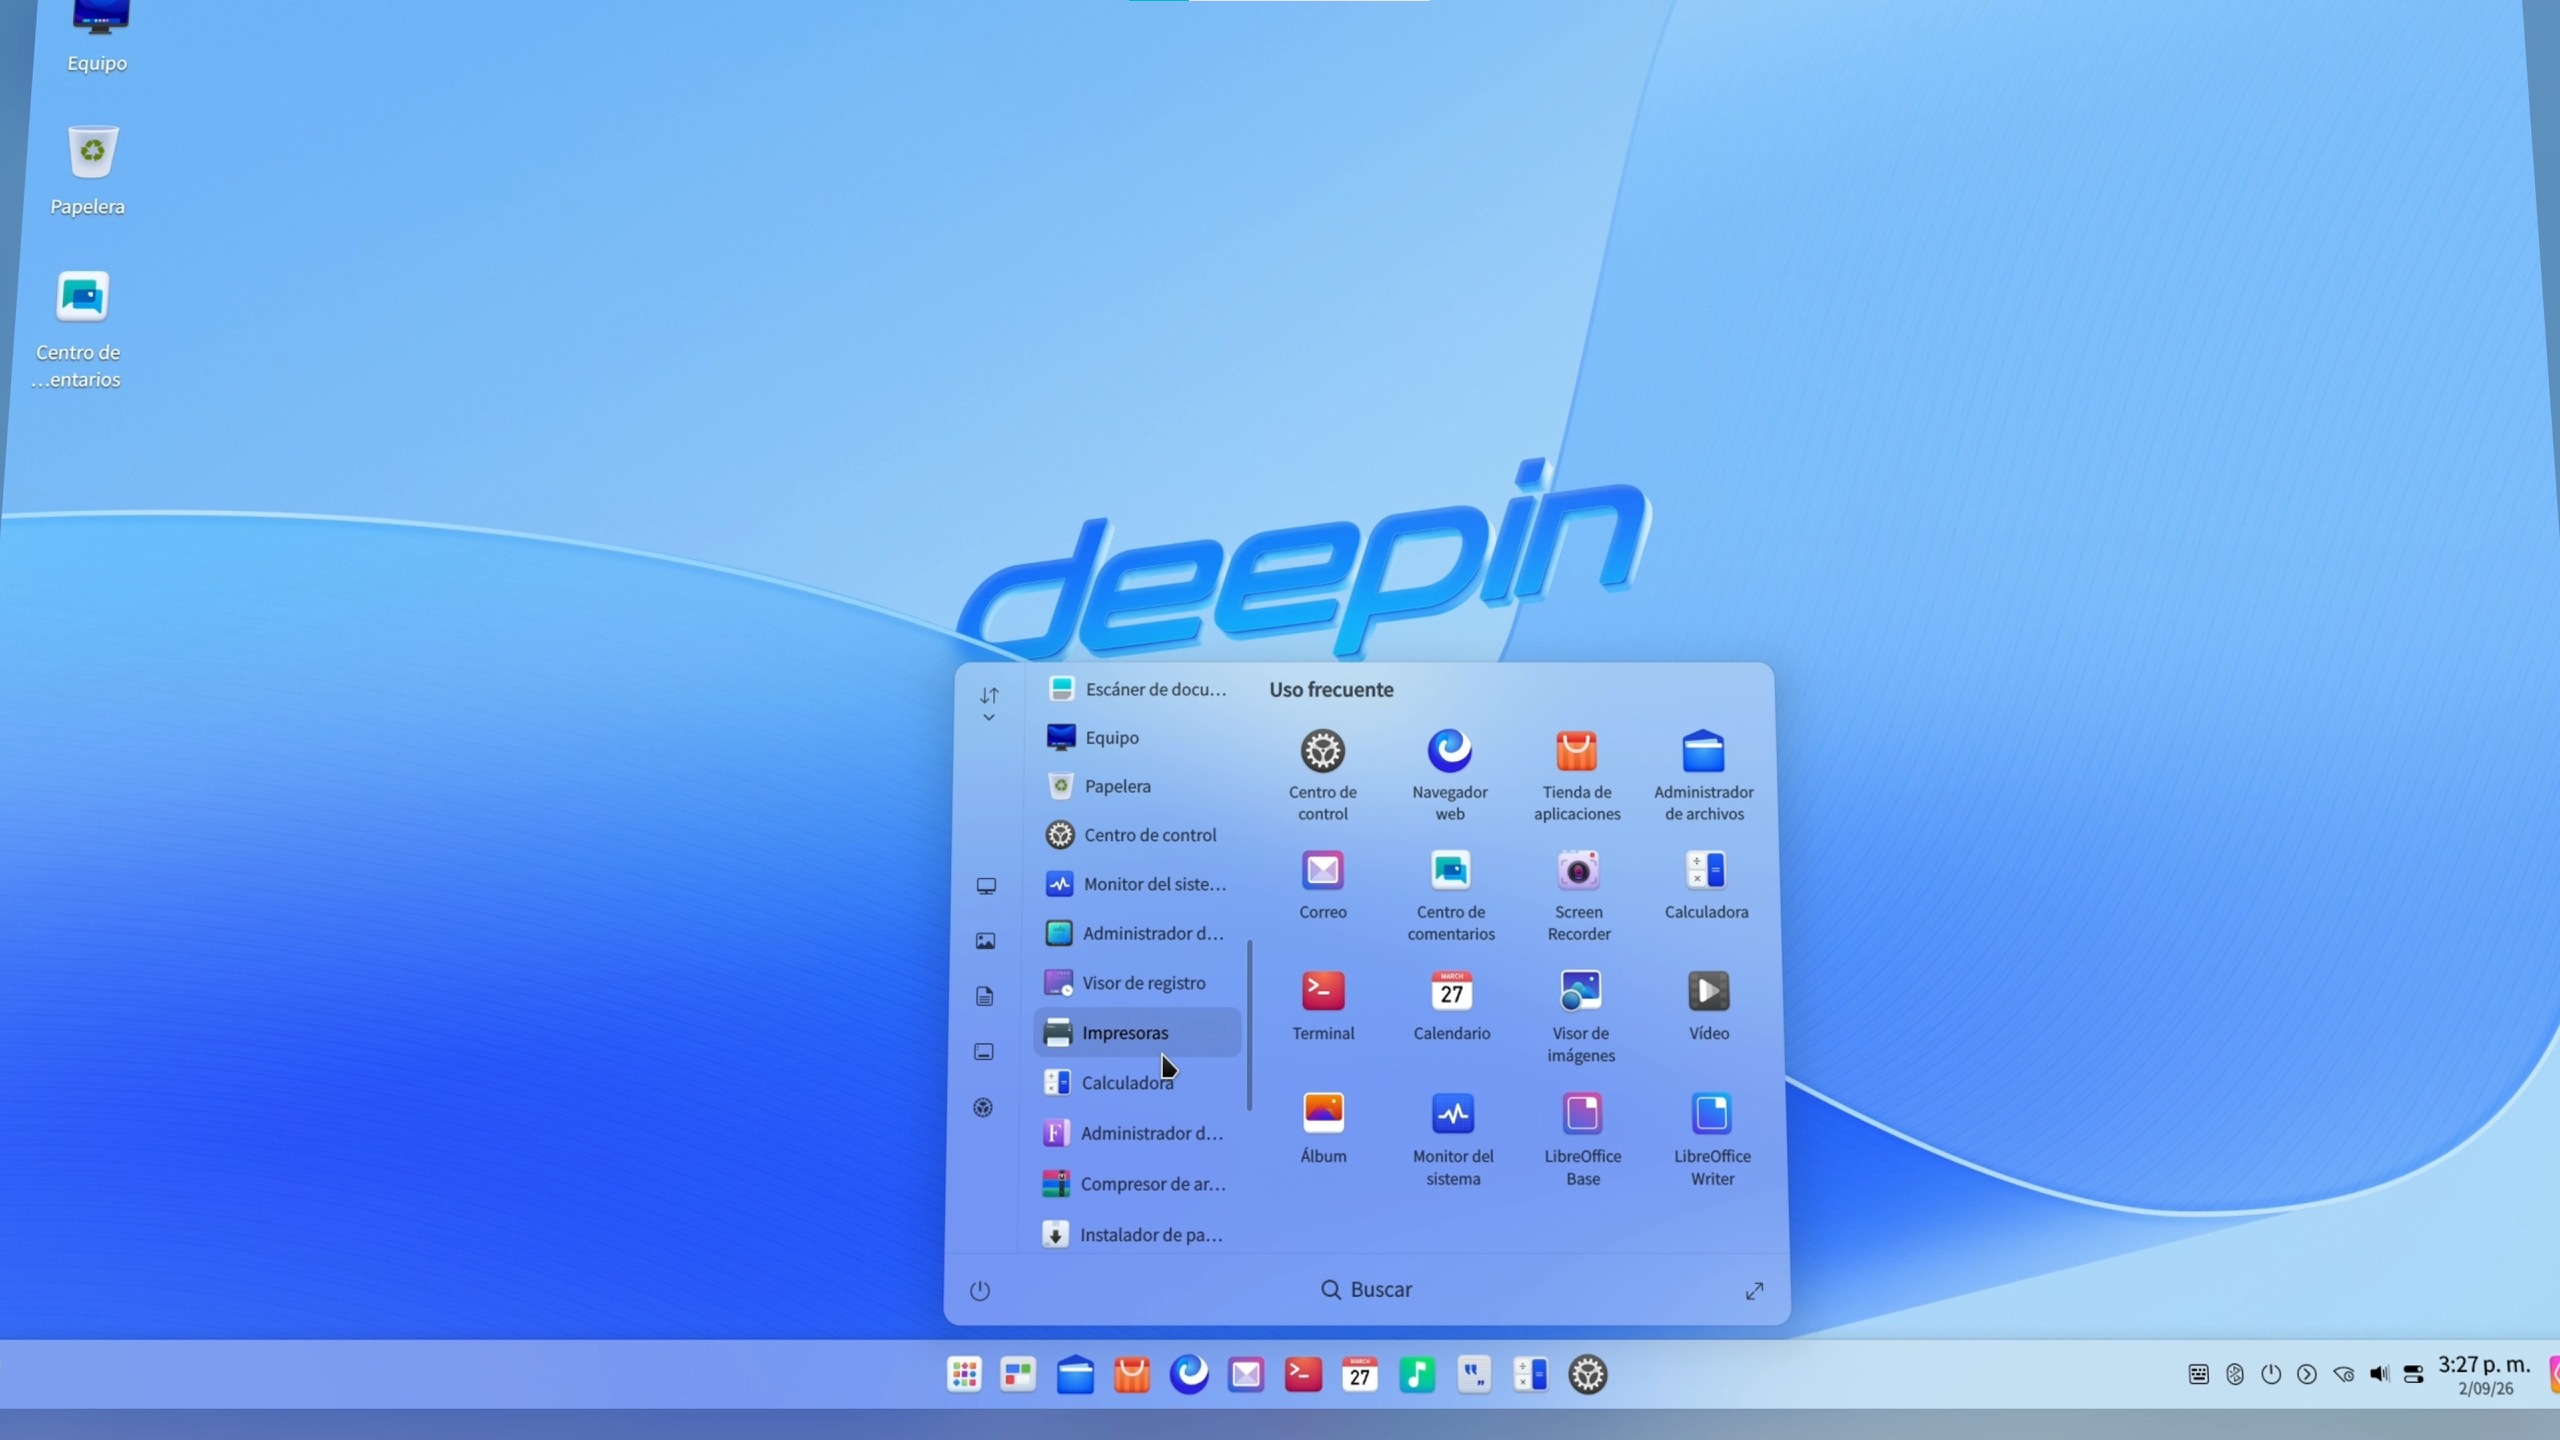Viewport: 2560px width, 1440px height.
Task: Click the power tray icon
Action: point(2271,1375)
